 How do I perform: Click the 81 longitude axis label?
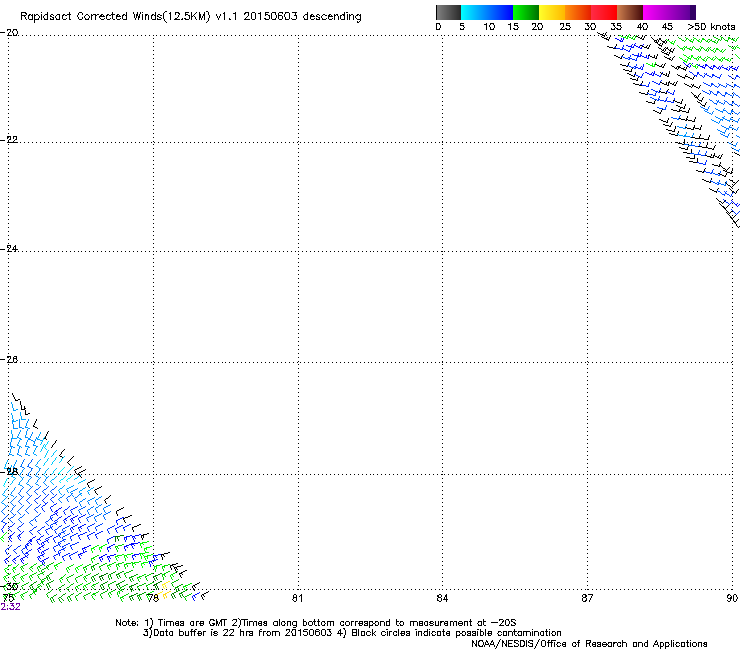[x=297, y=598]
